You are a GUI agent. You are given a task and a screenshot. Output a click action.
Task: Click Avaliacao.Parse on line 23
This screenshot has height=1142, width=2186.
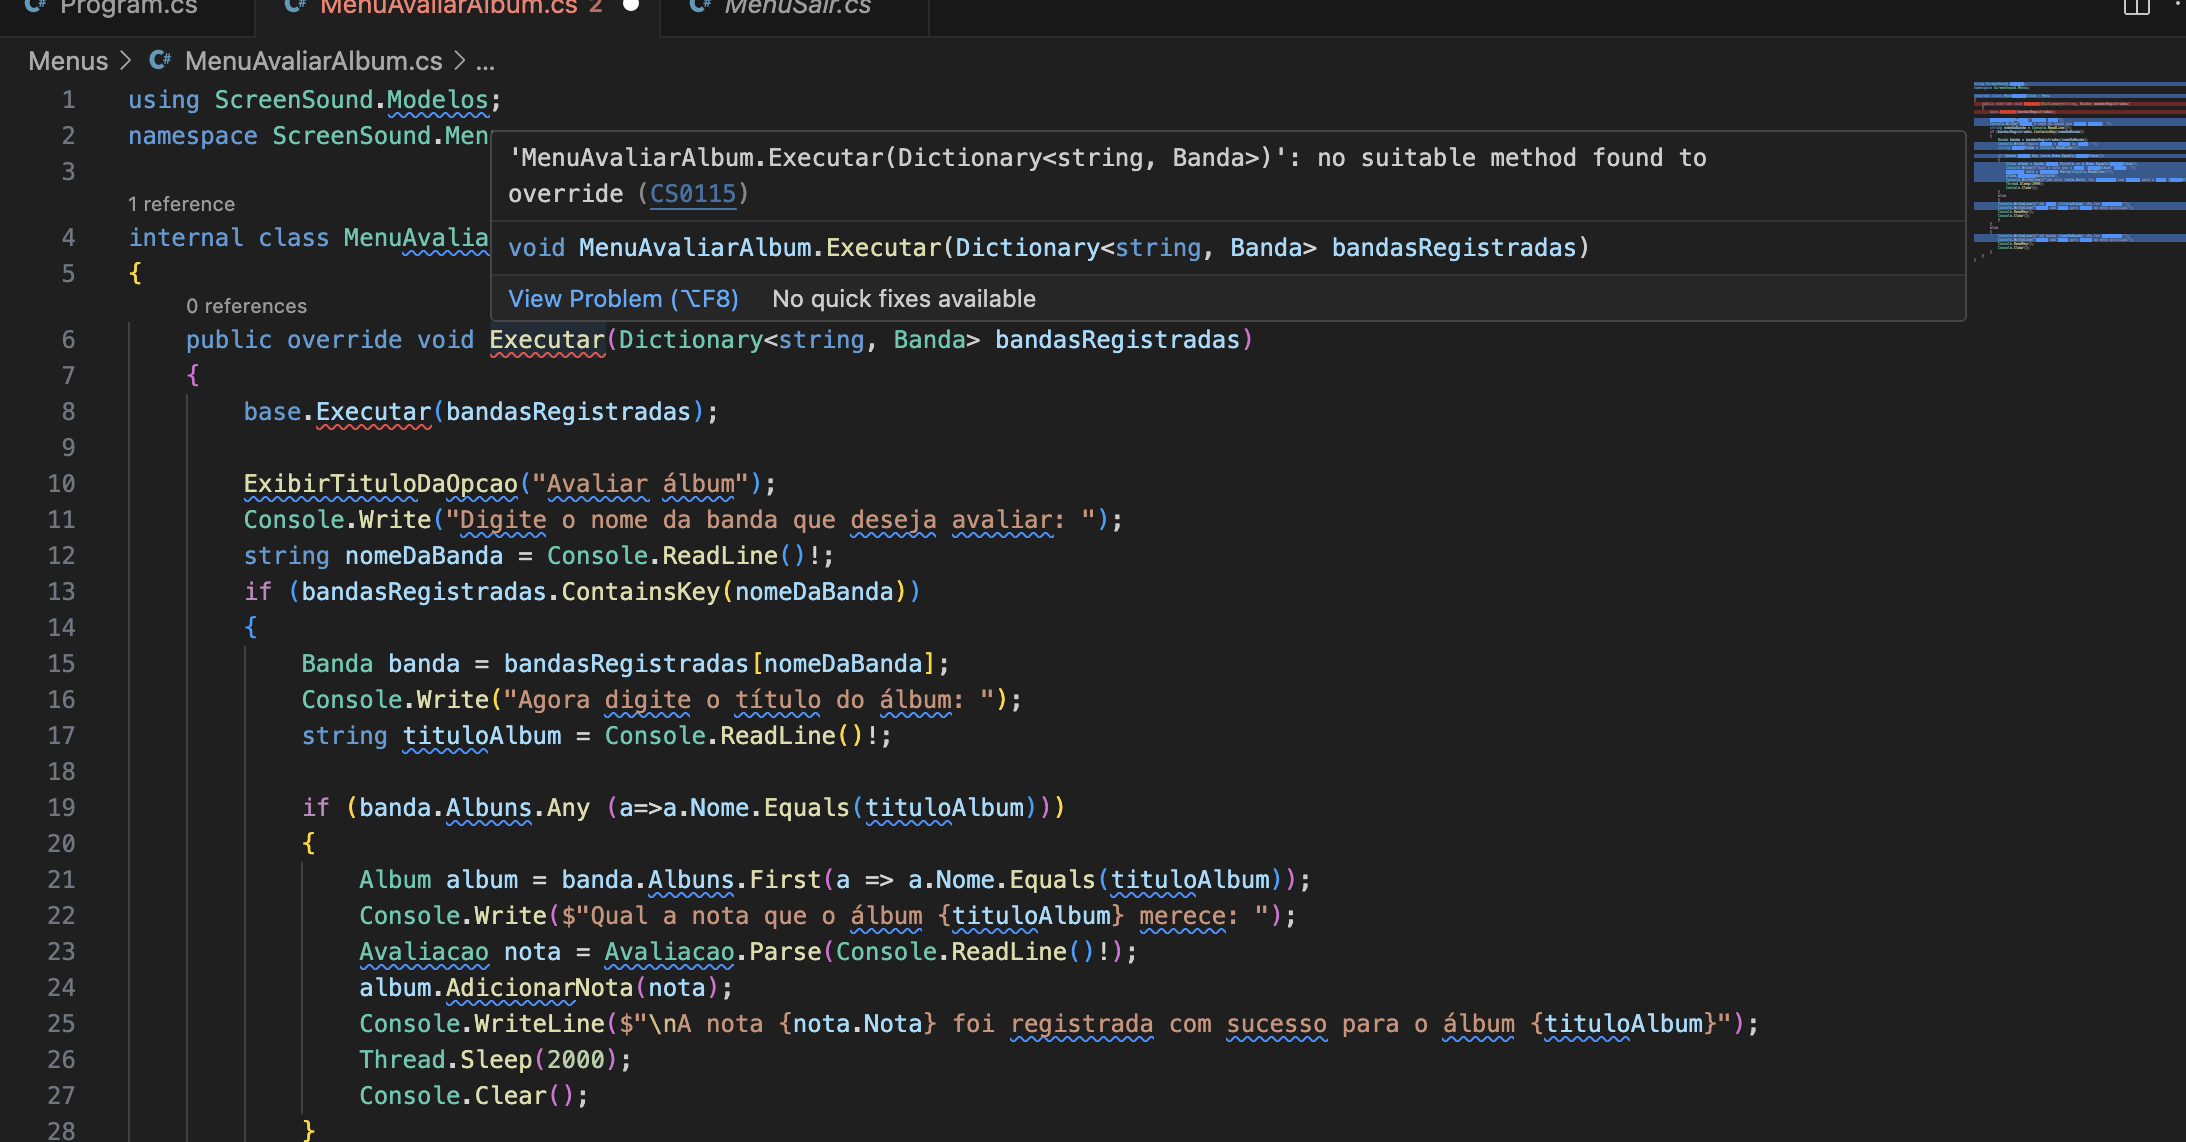[x=712, y=952]
